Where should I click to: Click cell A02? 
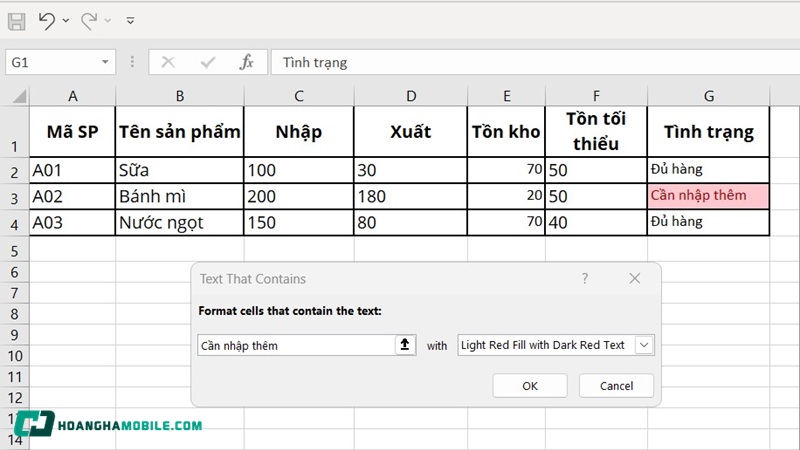(72, 196)
